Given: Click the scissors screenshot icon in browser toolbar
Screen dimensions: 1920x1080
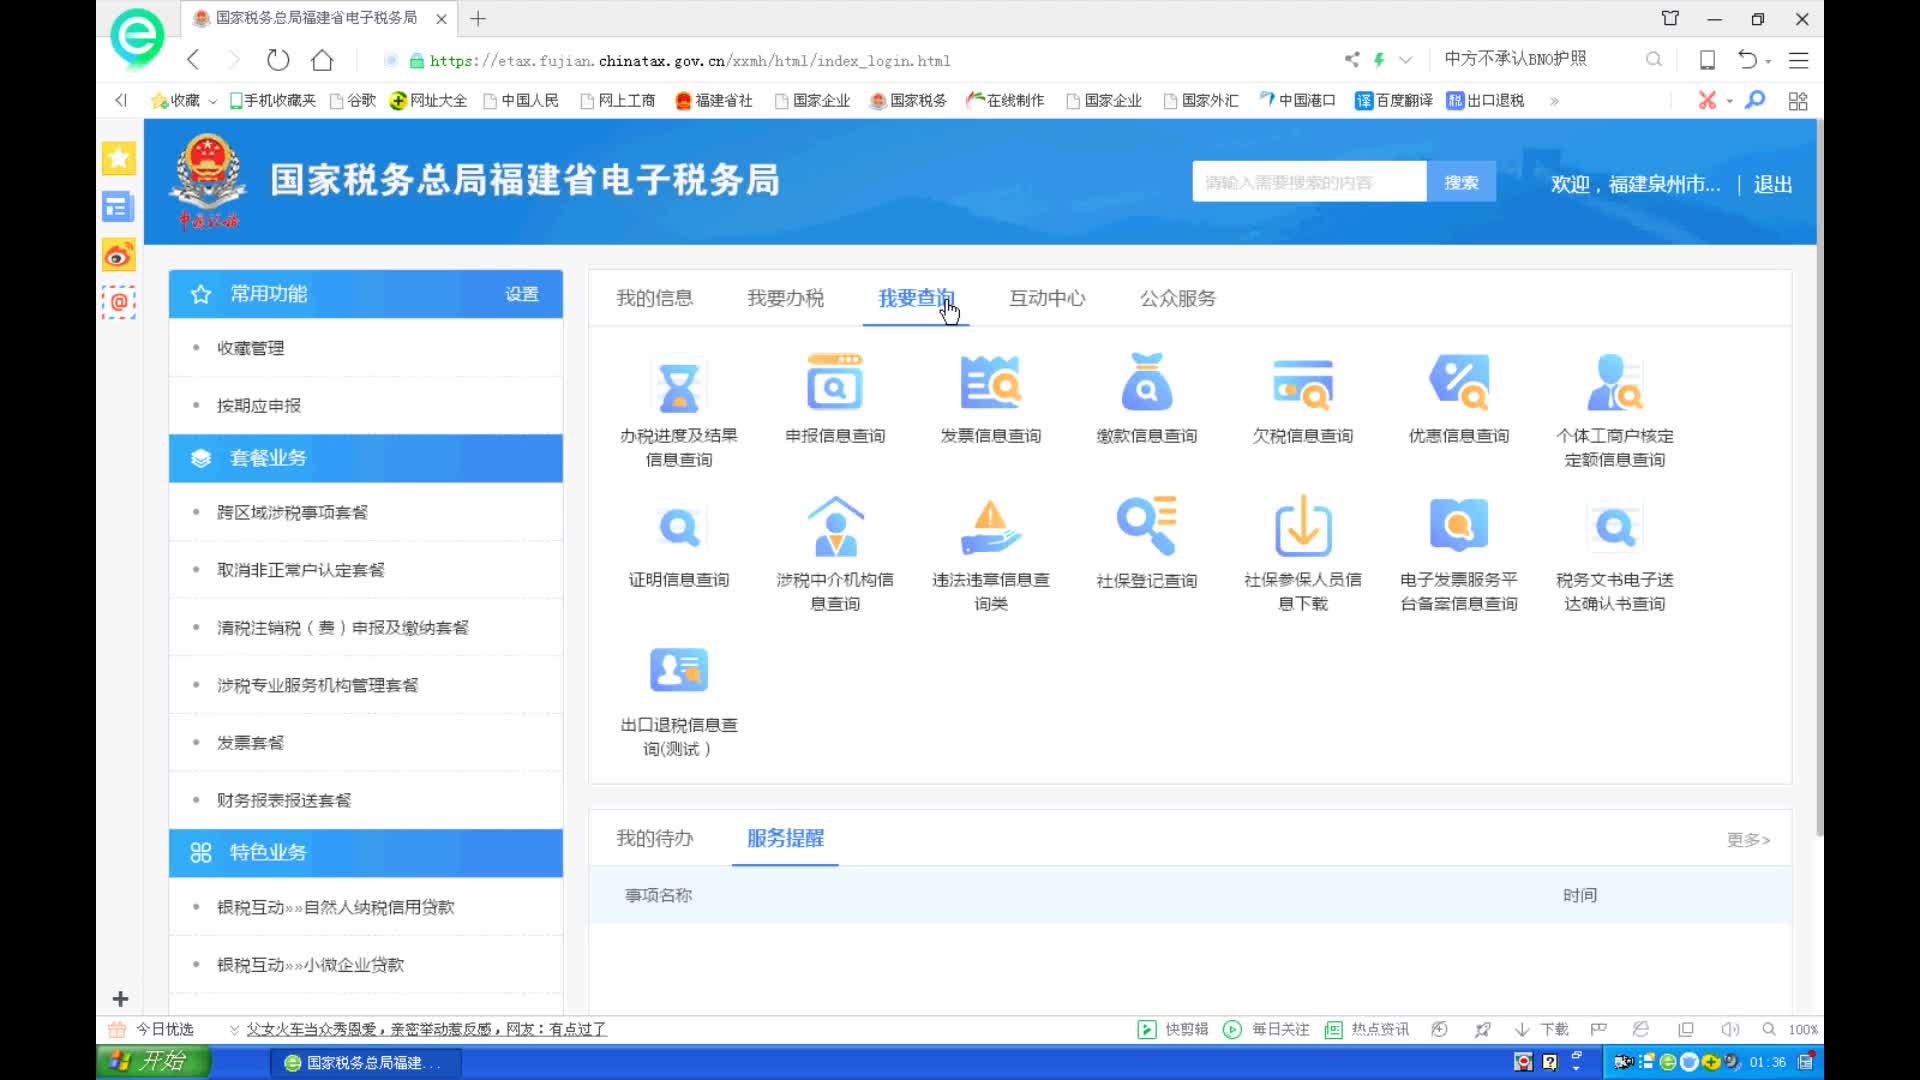Looking at the screenshot, I should click(x=1708, y=100).
